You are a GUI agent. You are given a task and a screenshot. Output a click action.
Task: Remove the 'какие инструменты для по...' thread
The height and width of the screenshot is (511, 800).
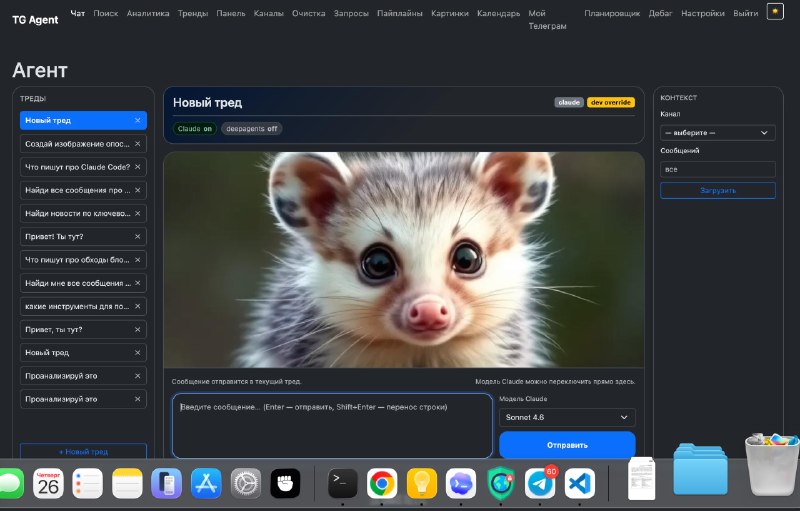[137, 306]
